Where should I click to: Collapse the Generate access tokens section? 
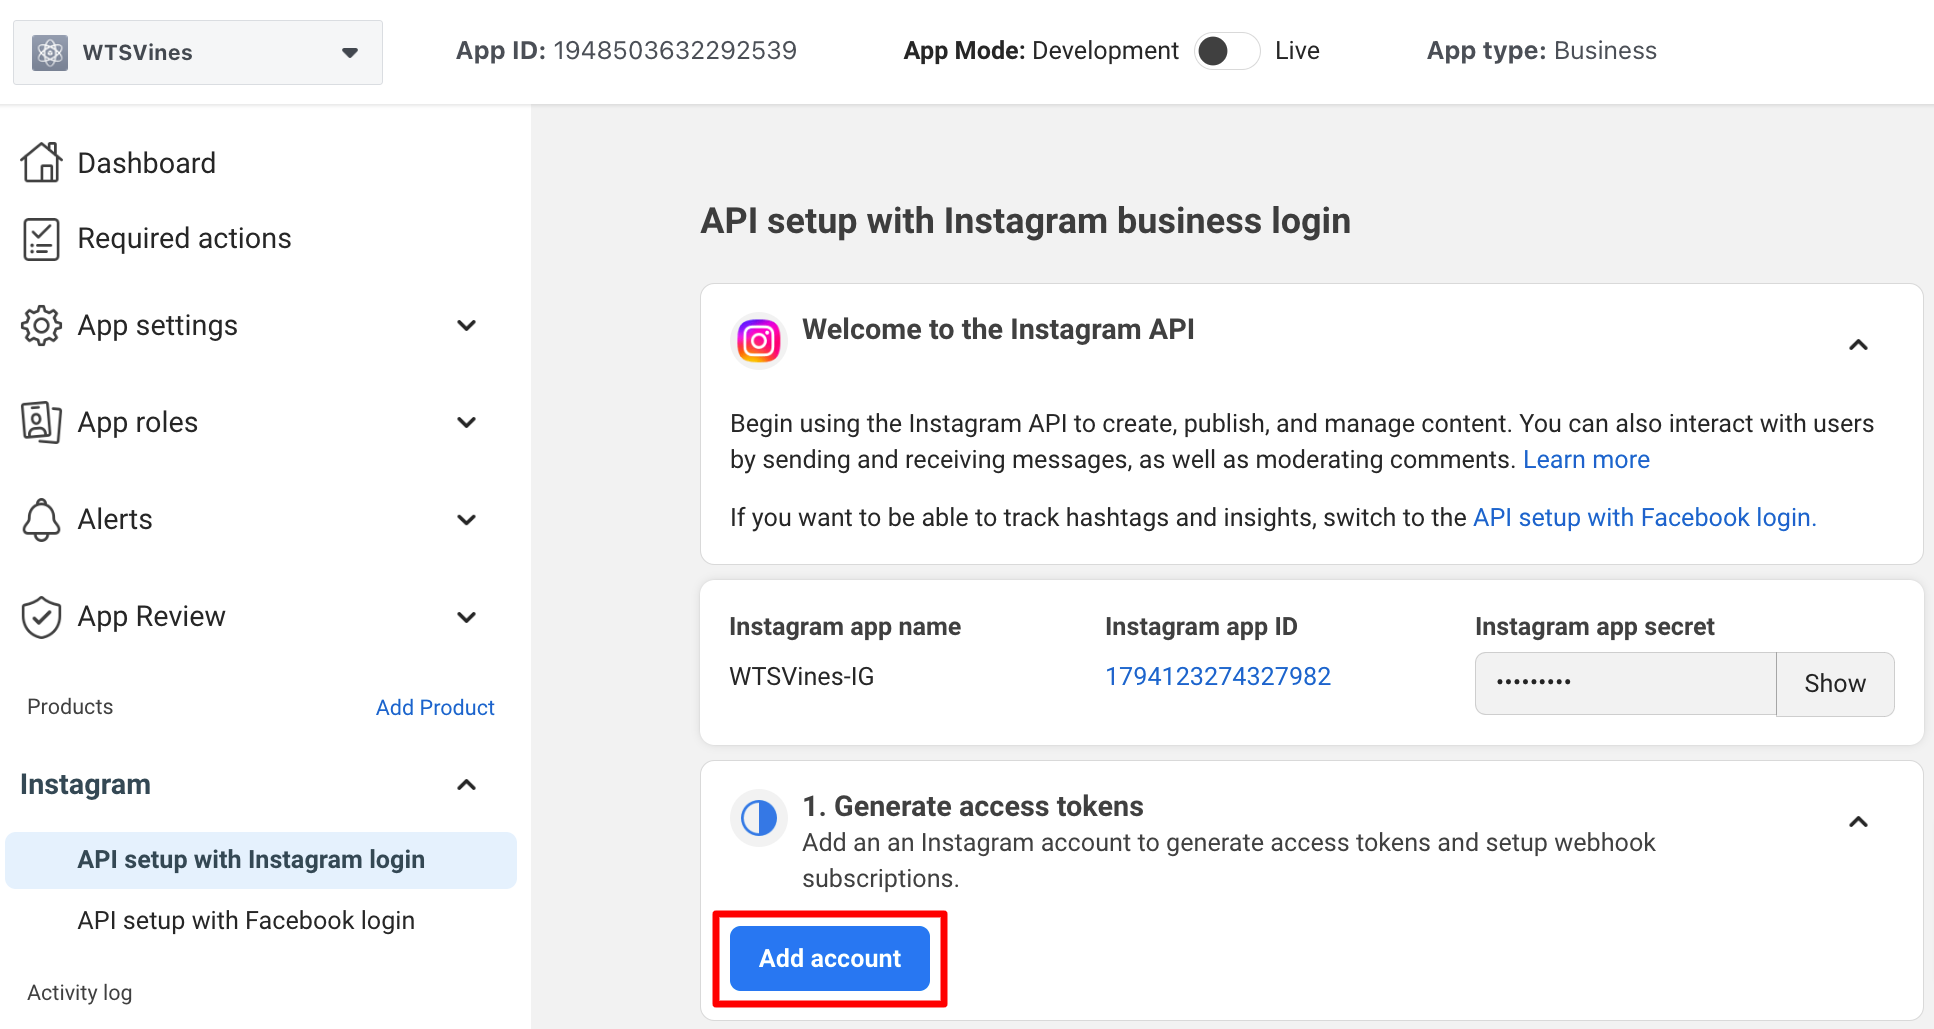coord(1858,822)
